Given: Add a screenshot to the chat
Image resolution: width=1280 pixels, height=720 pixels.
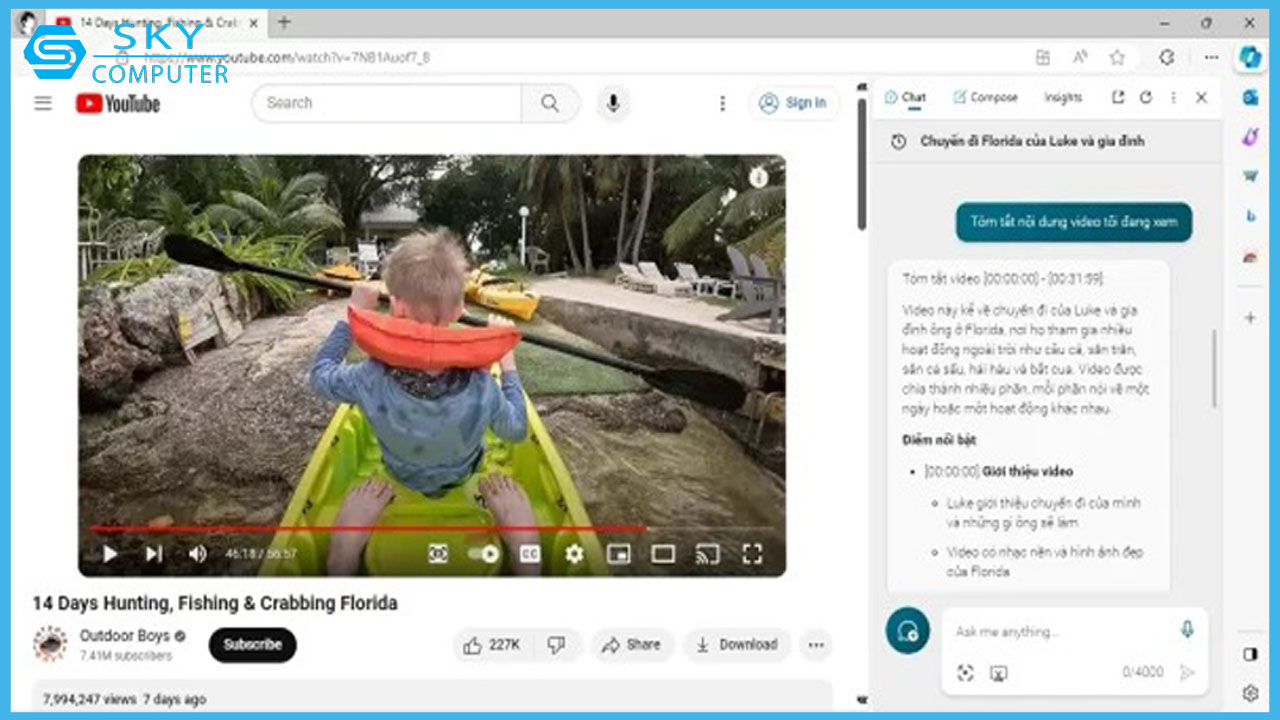Looking at the screenshot, I should coord(998,673).
